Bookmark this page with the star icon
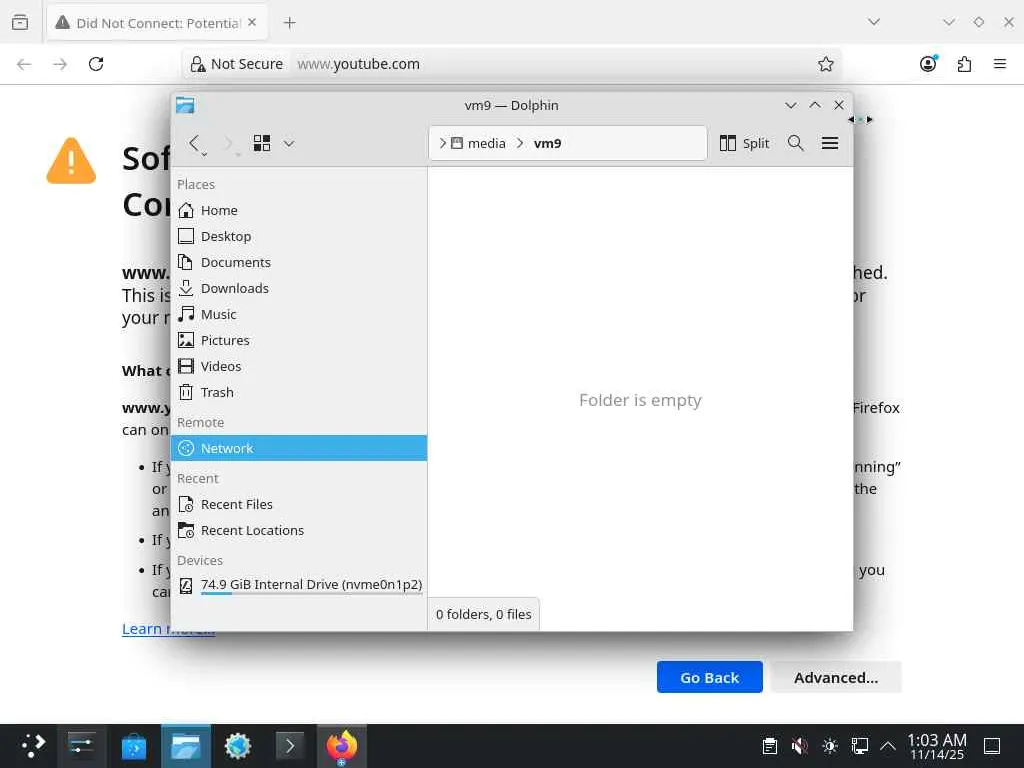The width and height of the screenshot is (1024, 768). [825, 64]
